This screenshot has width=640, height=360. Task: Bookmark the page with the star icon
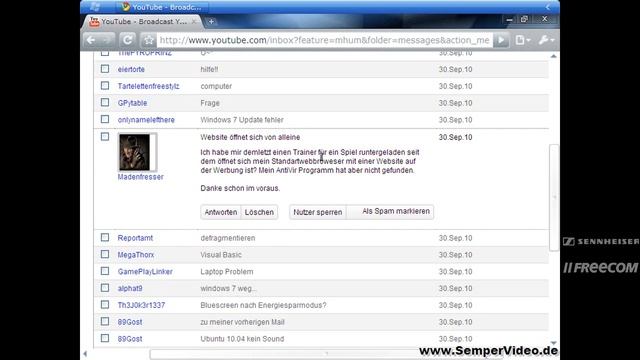click(149, 40)
